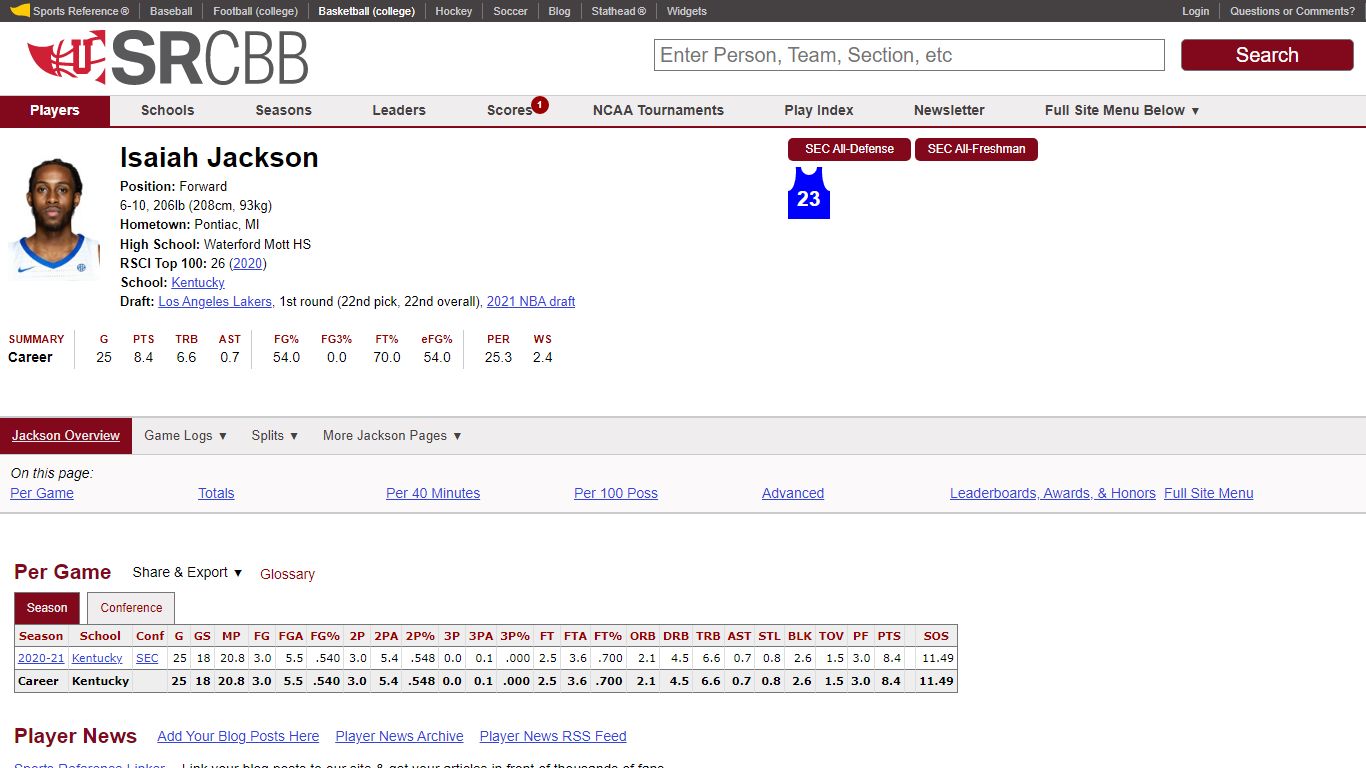Click the Scores notification badge
1366x768 pixels.
pyautogui.click(x=540, y=104)
